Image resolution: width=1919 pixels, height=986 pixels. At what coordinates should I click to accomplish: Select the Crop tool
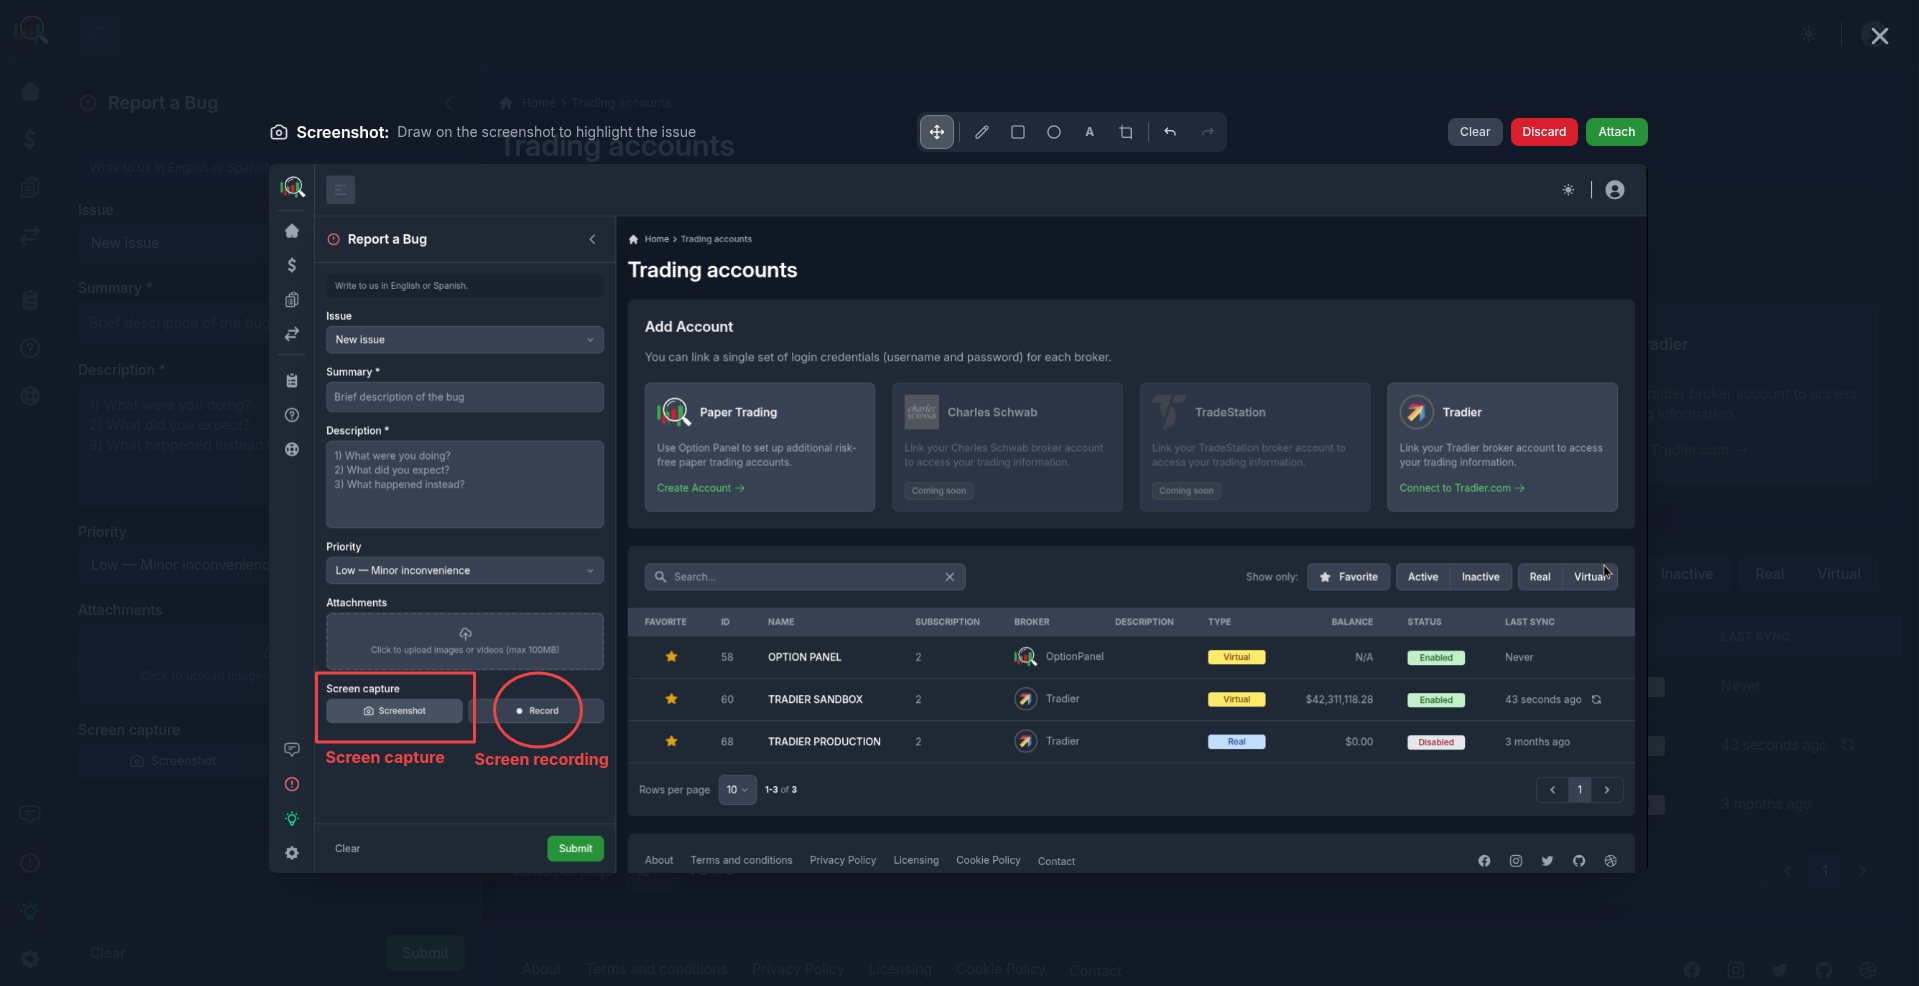pyautogui.click(x=1126, y=132)
